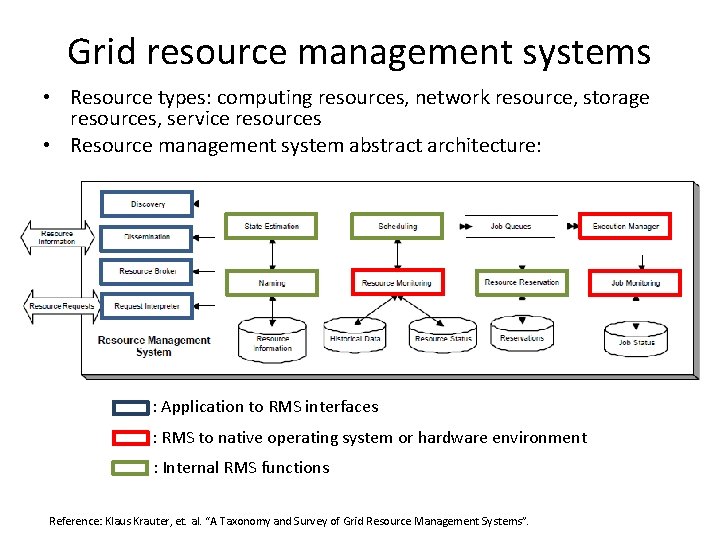Screen dimensions: 720x540
Task: Click the slide title 'Grid resource management systems'
Action: click(x=359, y=52)
